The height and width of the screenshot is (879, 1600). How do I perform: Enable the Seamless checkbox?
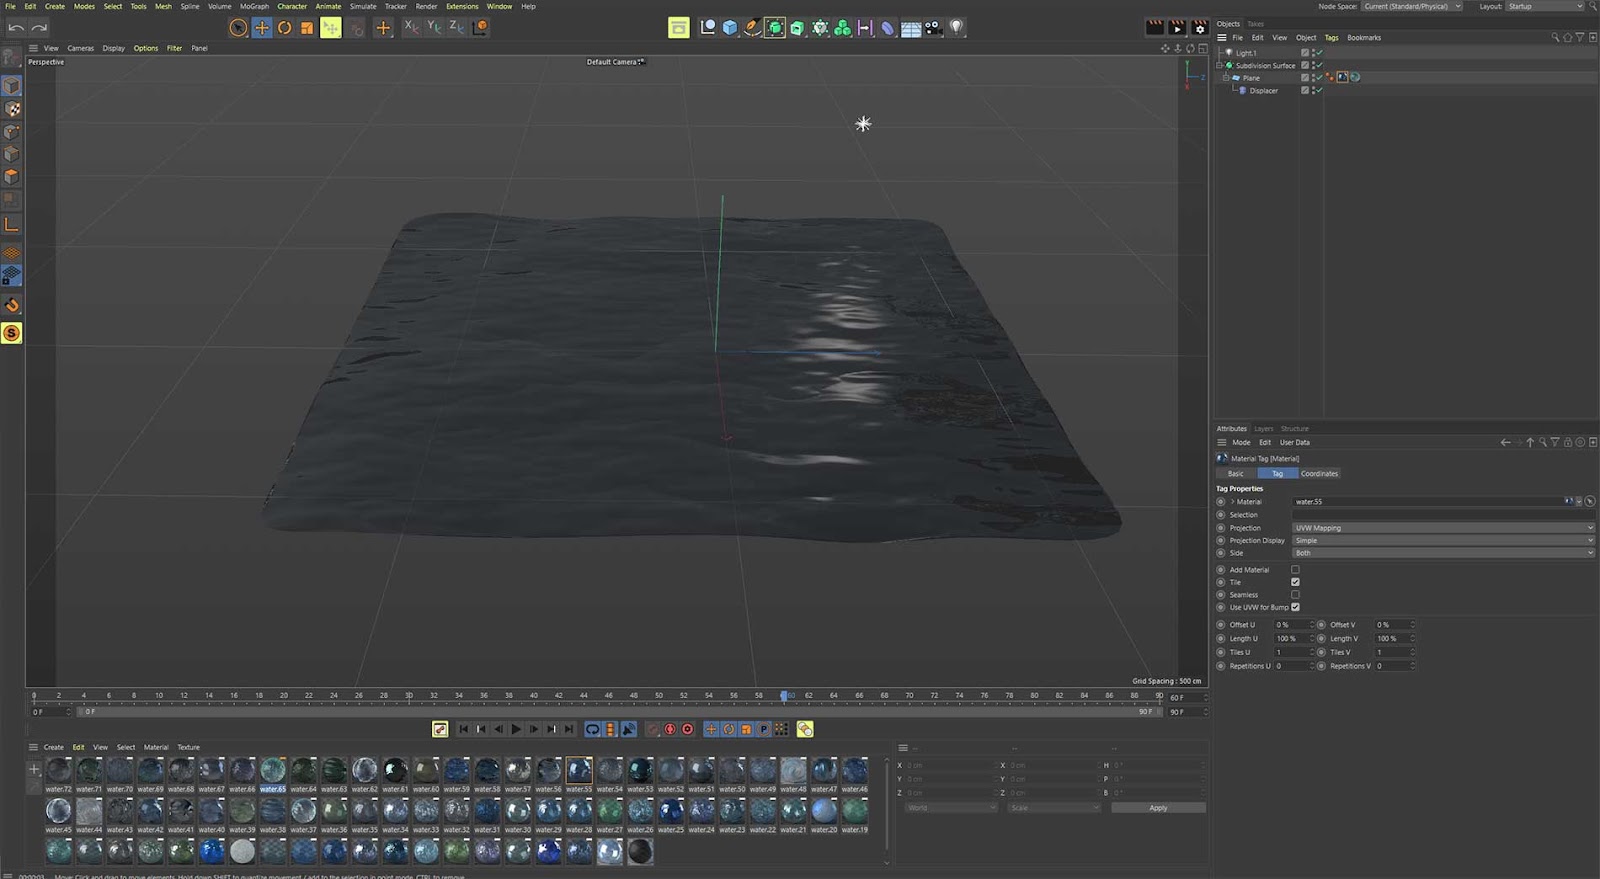[x=1295, y=595]
